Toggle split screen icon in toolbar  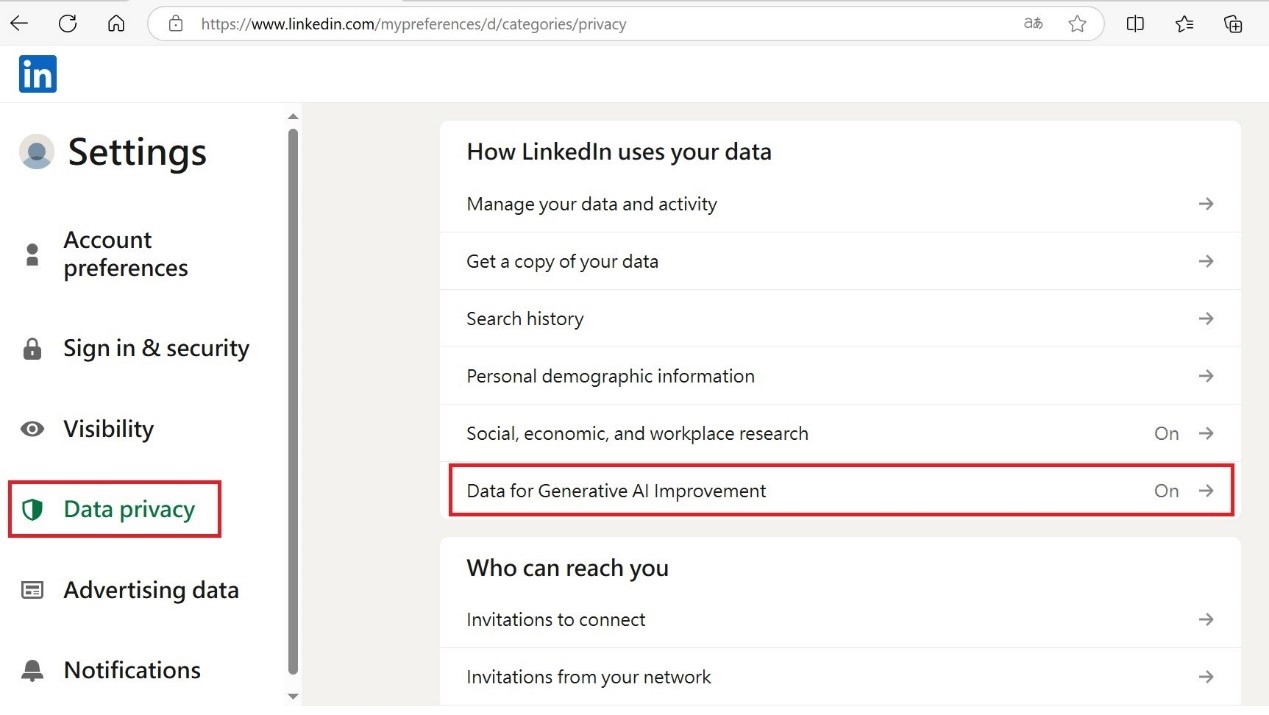point(1135,23)
